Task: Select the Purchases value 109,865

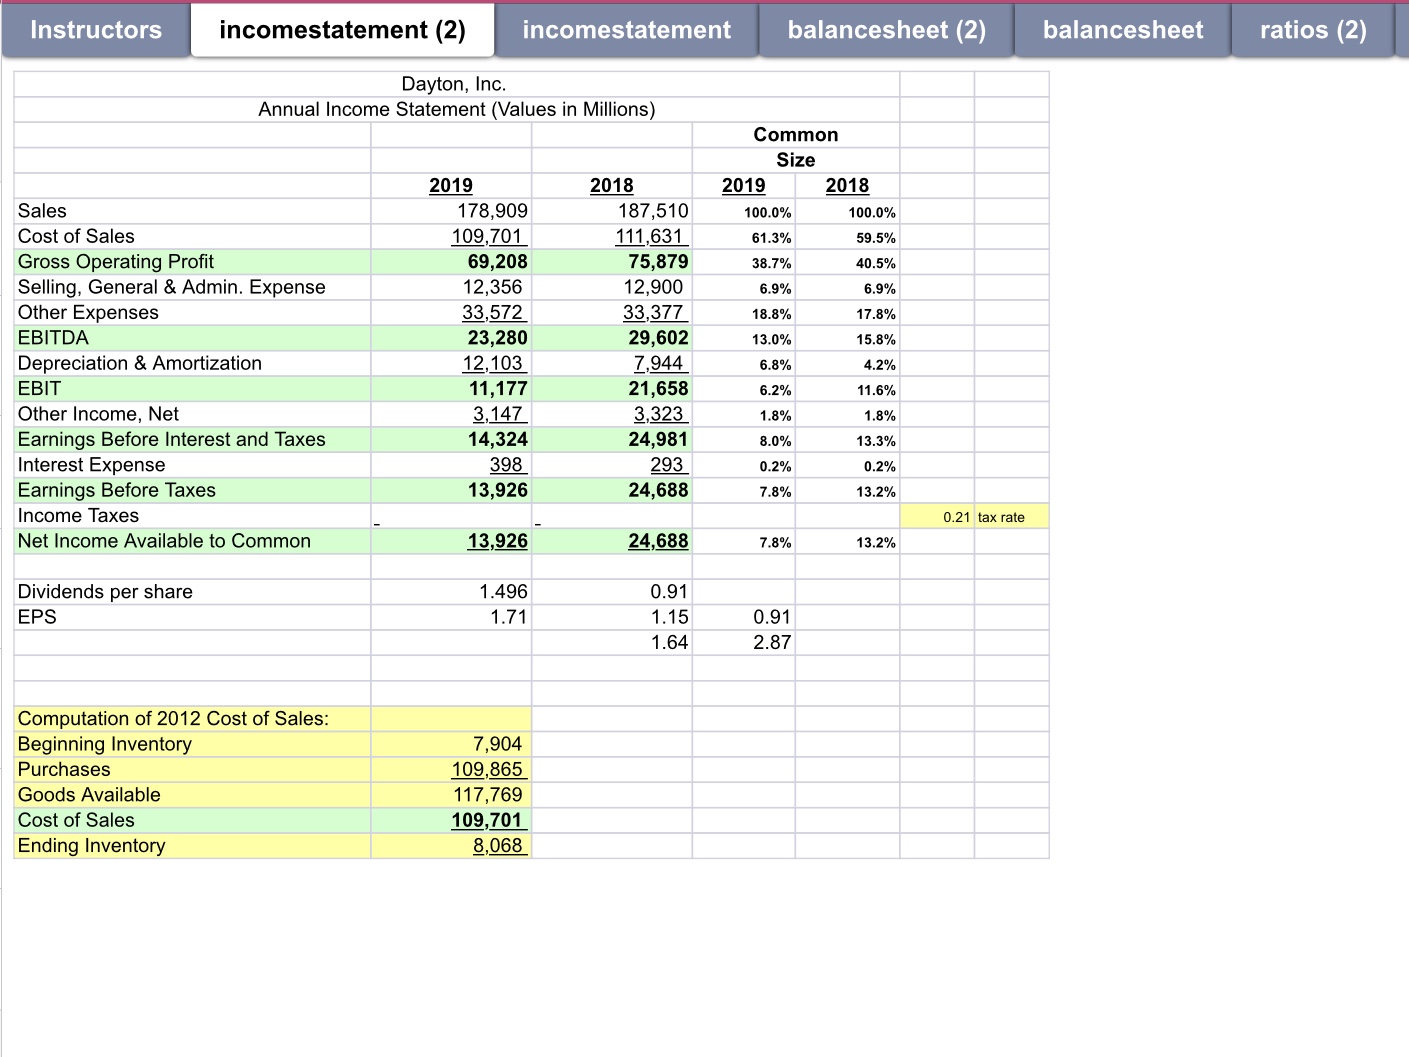Action: click(489, 769)
